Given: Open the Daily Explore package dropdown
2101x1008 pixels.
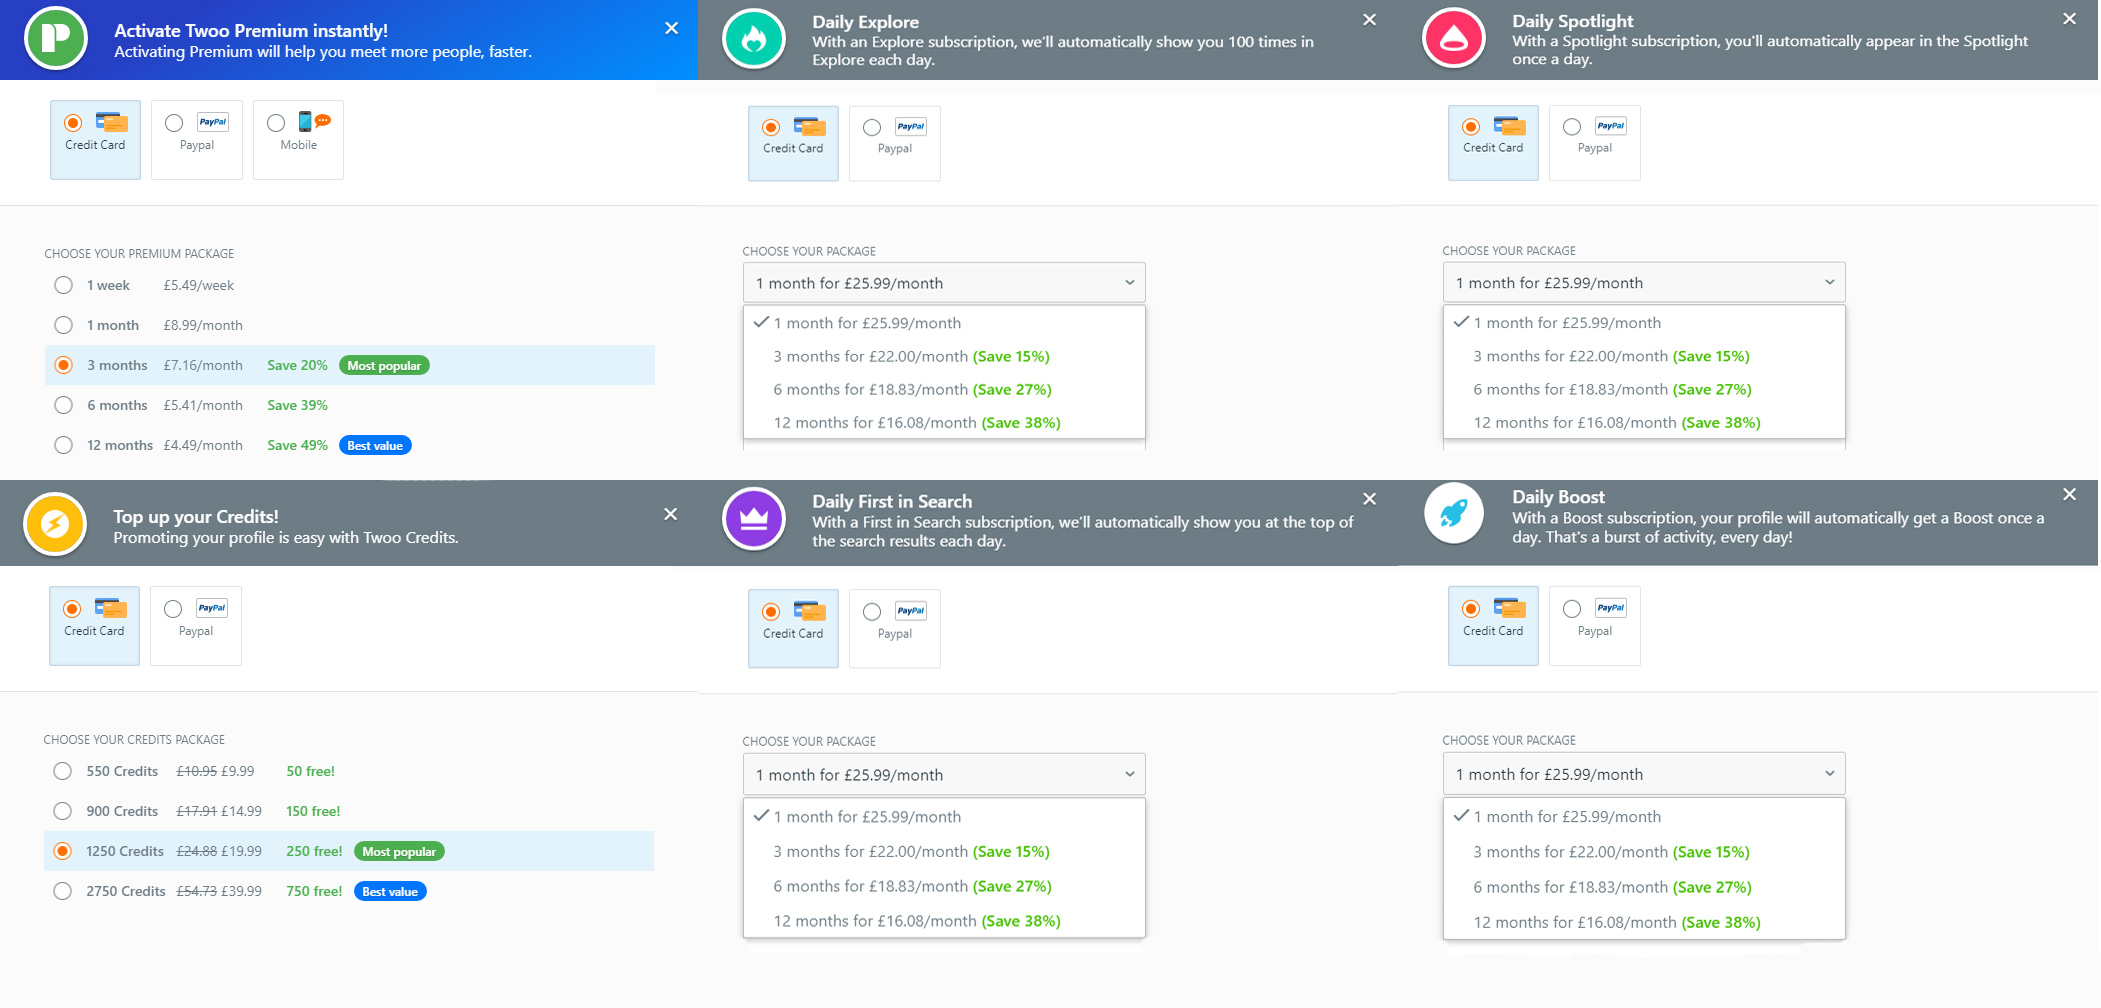Looking at the screenshot, I should coord(943,283).
